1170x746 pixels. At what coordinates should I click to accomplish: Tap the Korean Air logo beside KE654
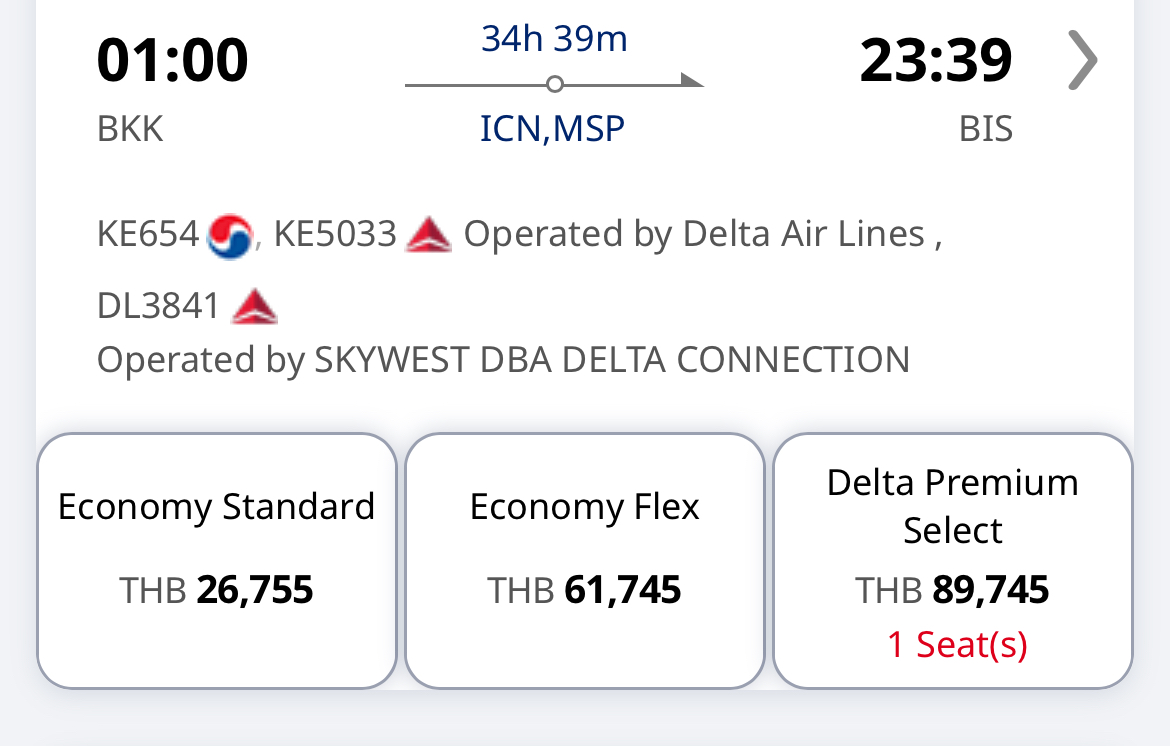click(229, 236)
